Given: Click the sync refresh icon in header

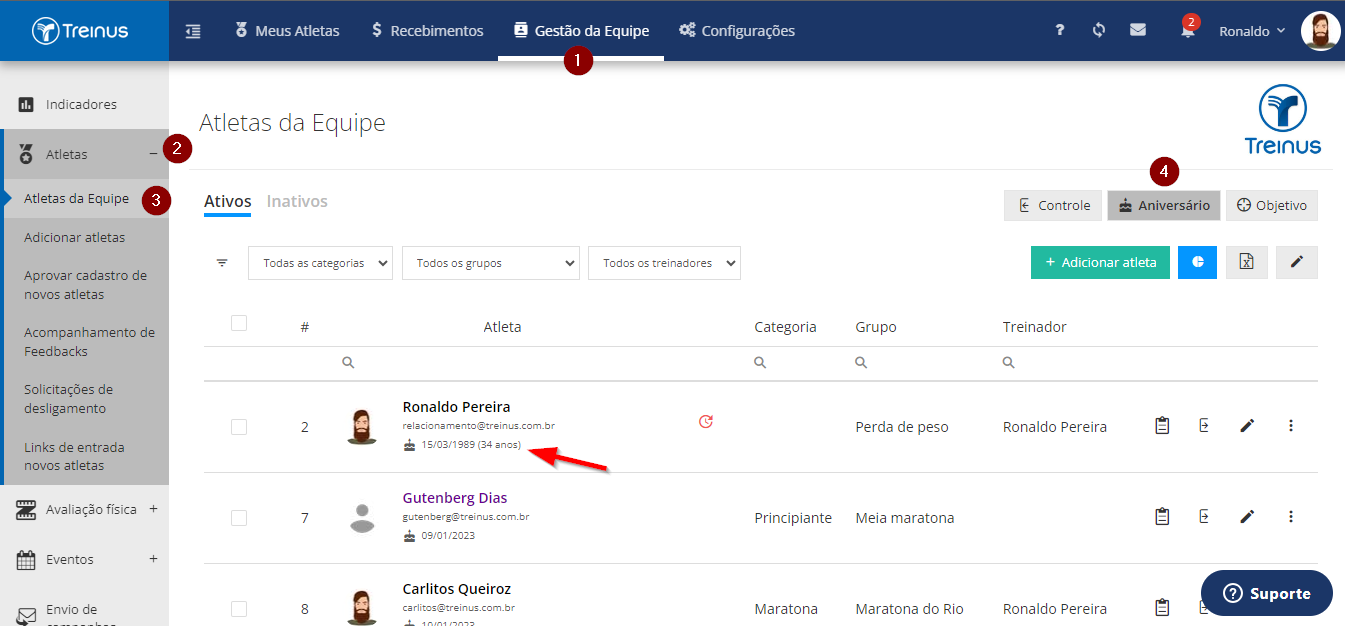Looking at the screenshot, I should pos(1098,31).
